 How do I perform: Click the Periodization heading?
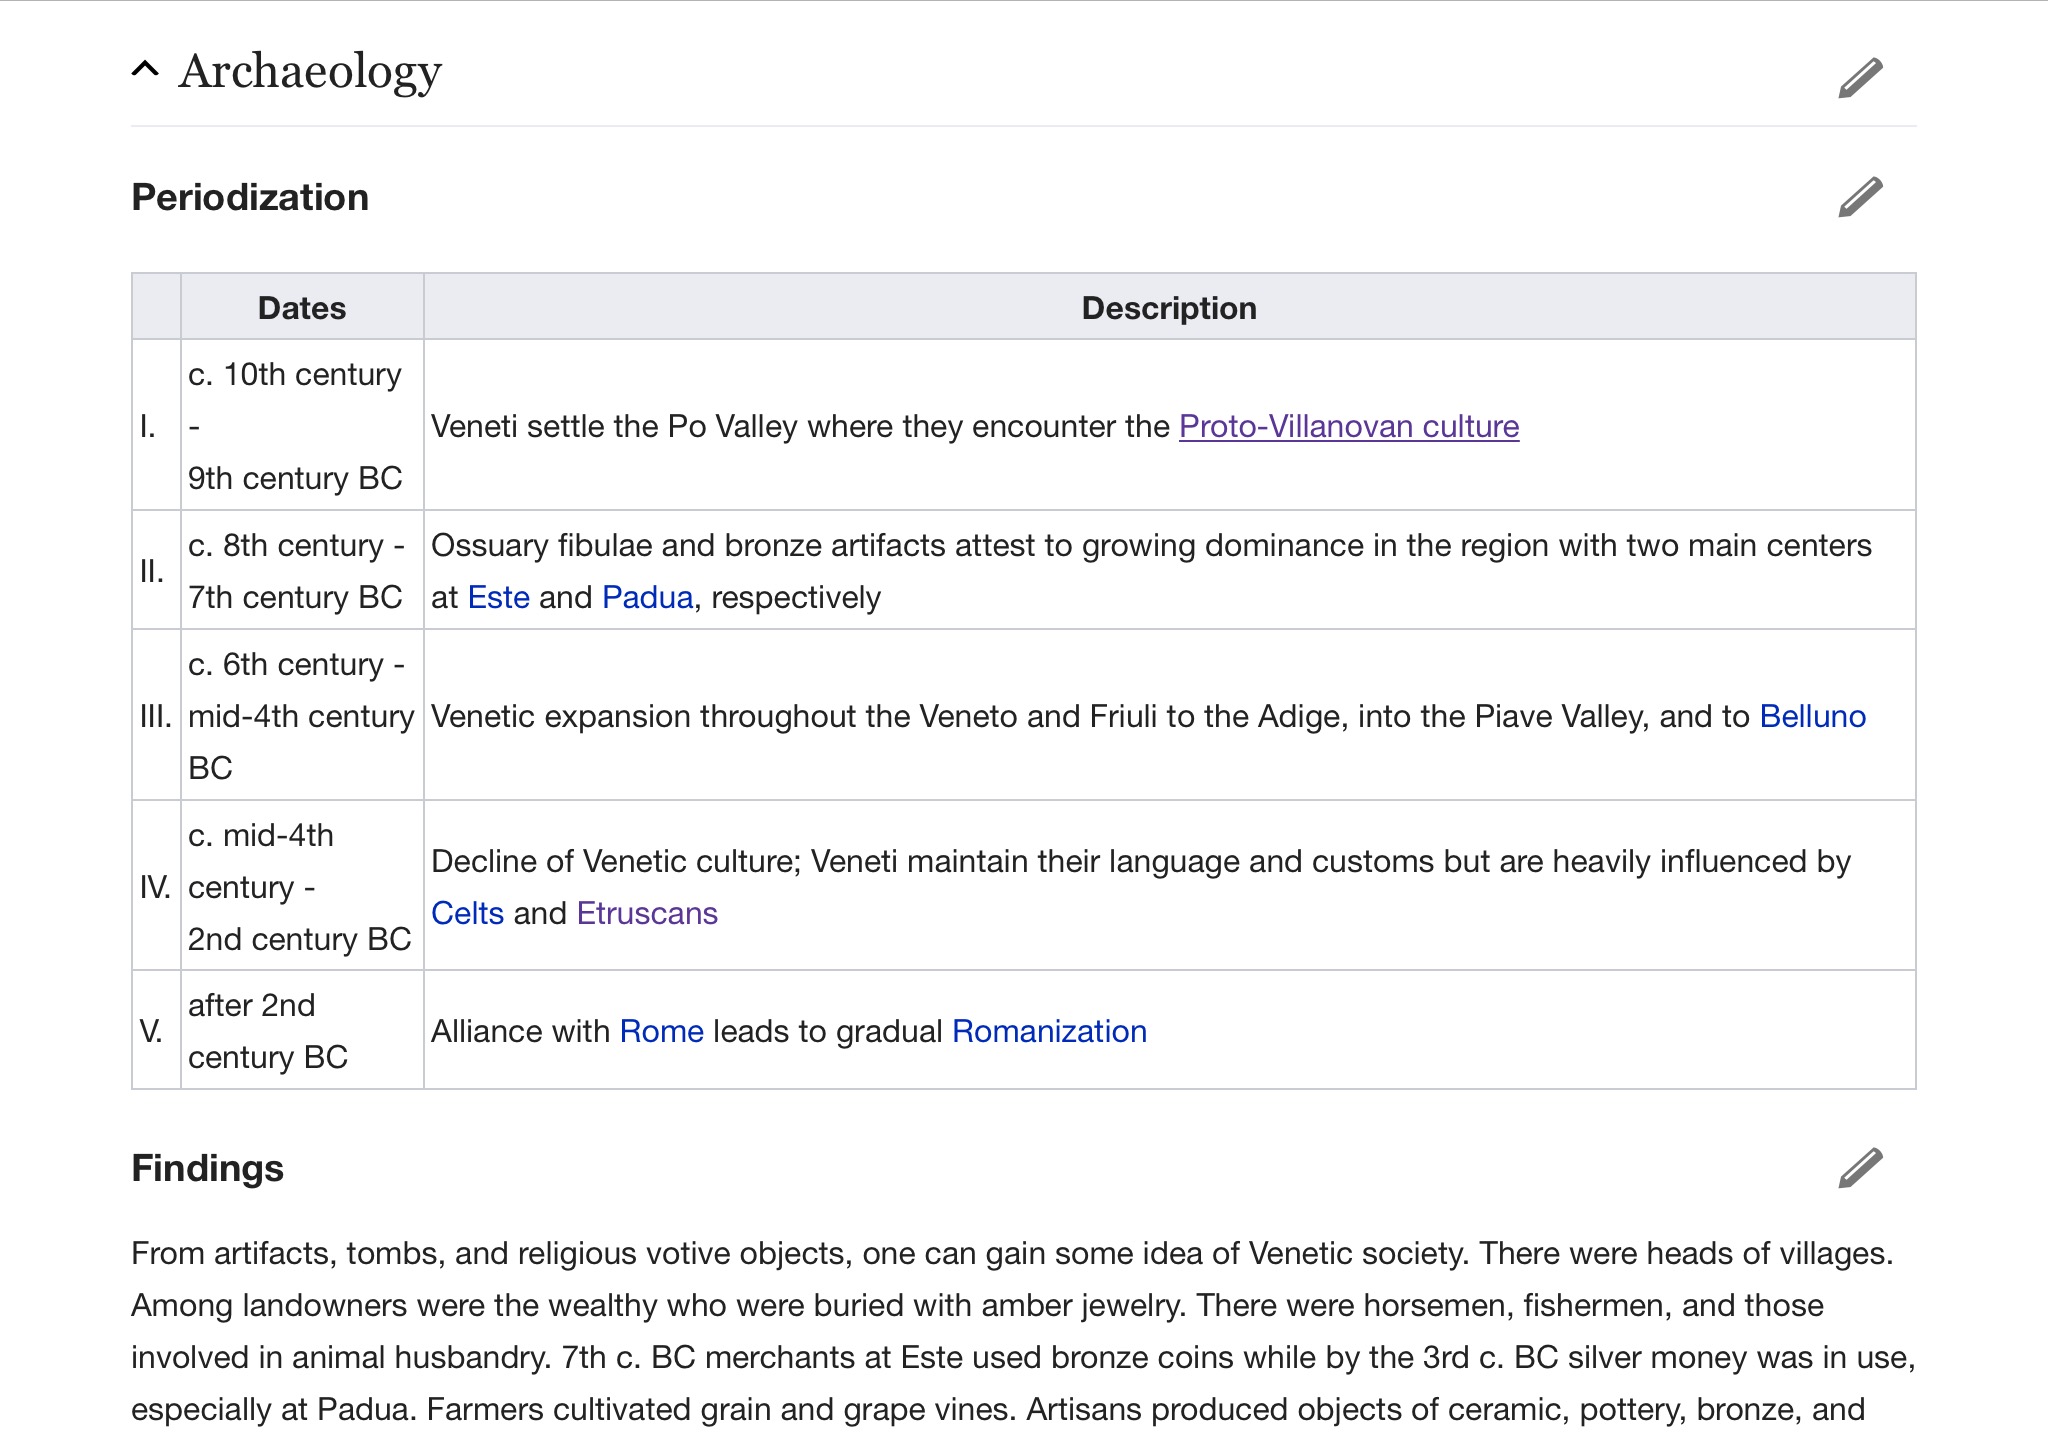(250, 197)
